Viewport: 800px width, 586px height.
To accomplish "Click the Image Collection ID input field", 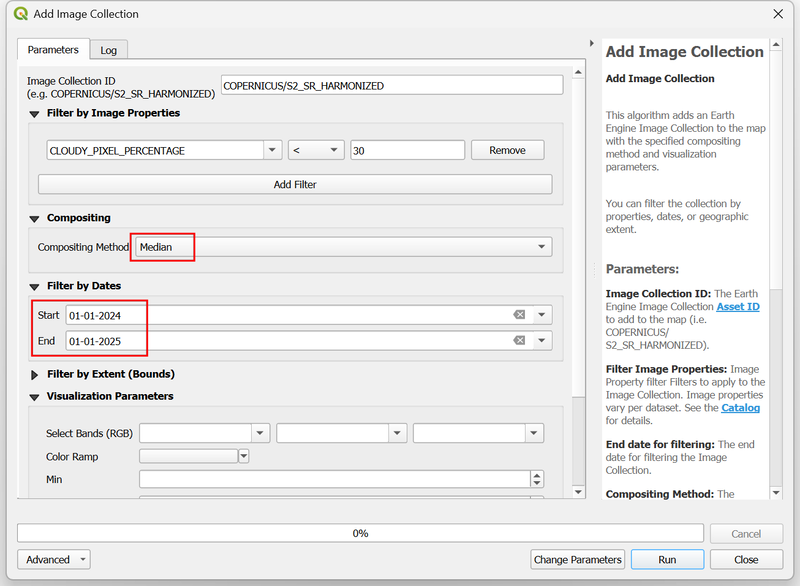I will coord(392,86).
